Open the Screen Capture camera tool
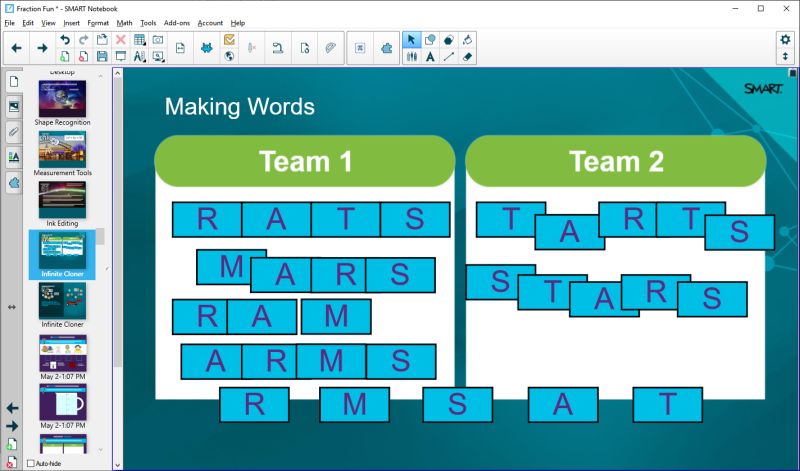The width and height of the screenshot is (800, 471). [x=158, y=40]
